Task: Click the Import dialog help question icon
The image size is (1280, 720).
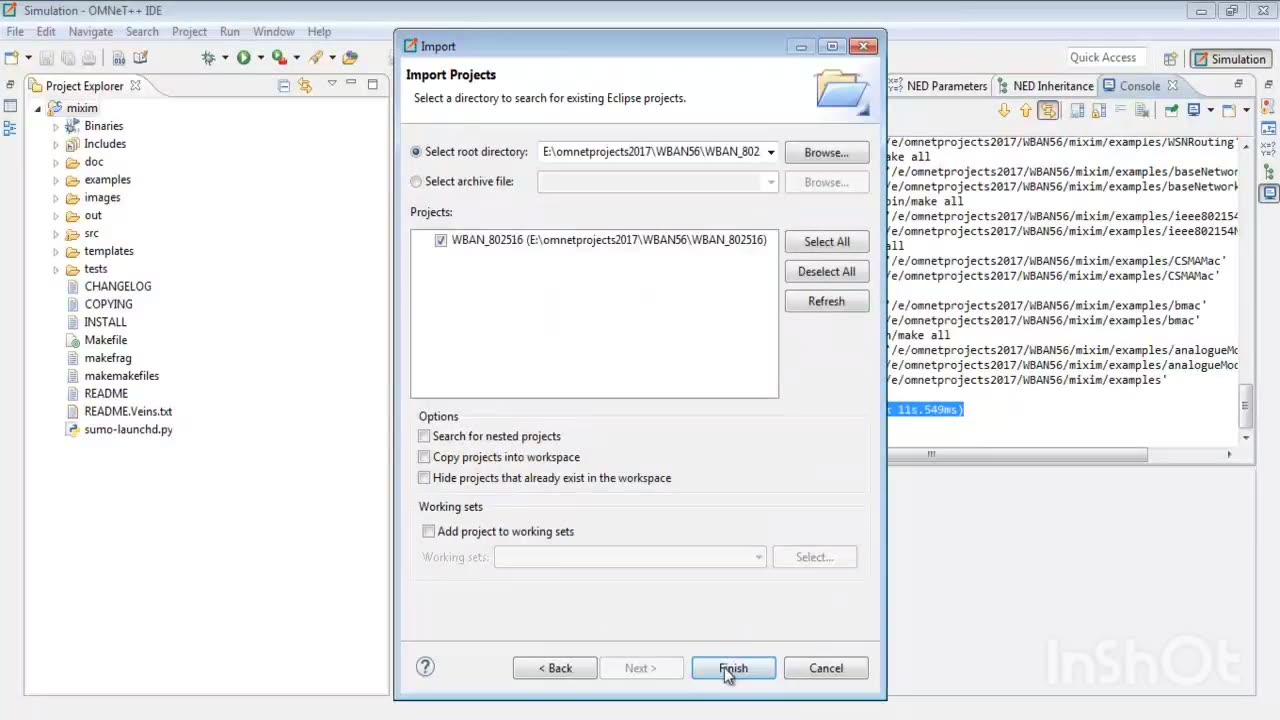Action: pos(425,667)
